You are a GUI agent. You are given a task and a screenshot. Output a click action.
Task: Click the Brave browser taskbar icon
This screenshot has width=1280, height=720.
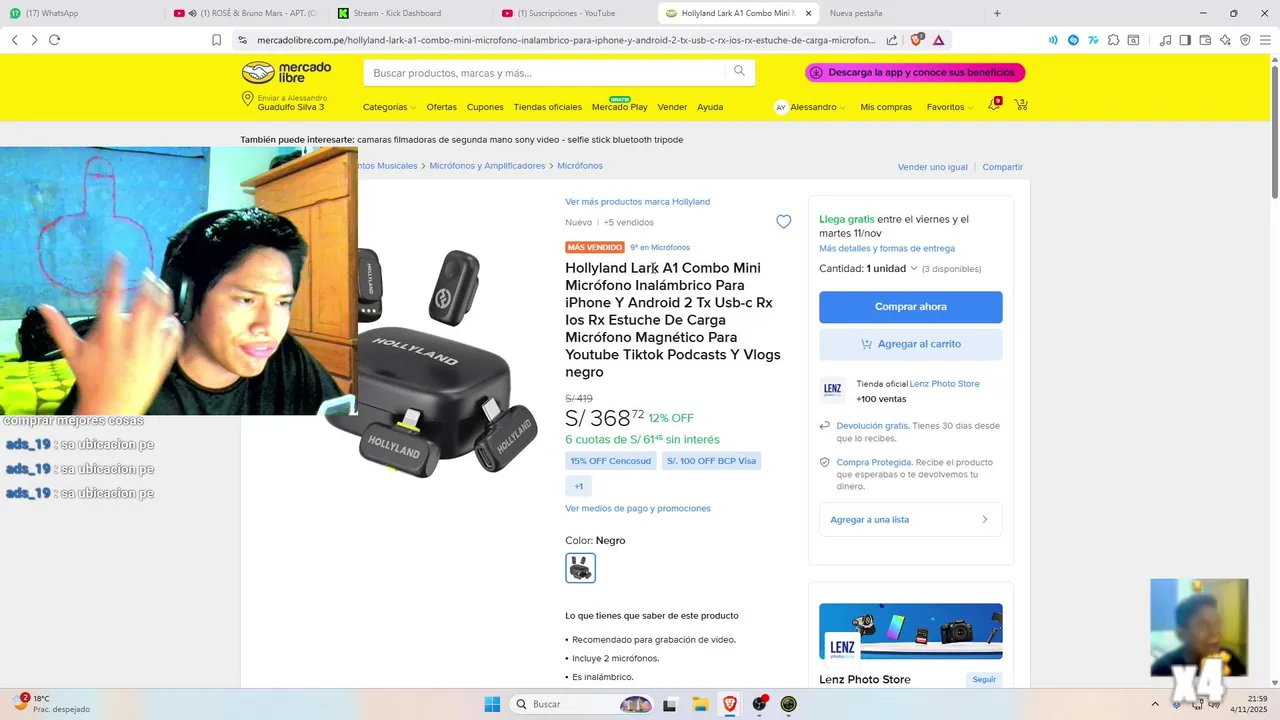[x=729, y=704]
